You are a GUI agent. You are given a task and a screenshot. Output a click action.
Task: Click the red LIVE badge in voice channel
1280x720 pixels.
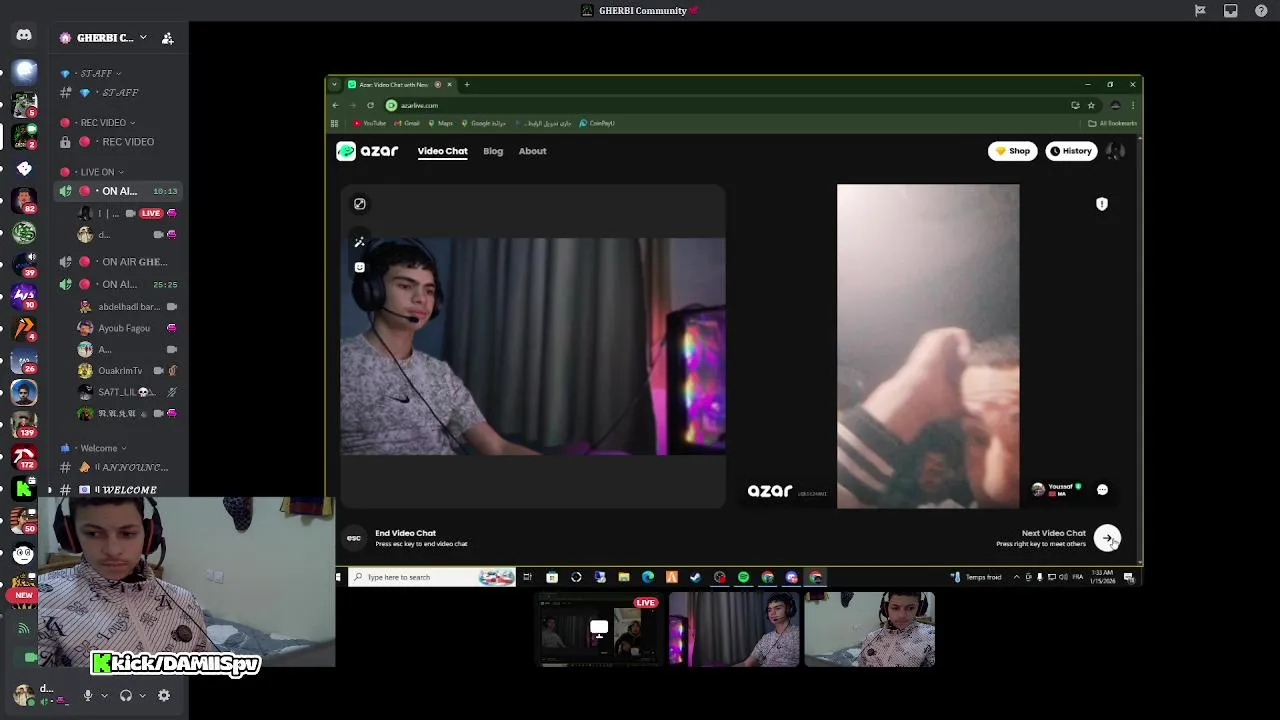tap(151, 213)
